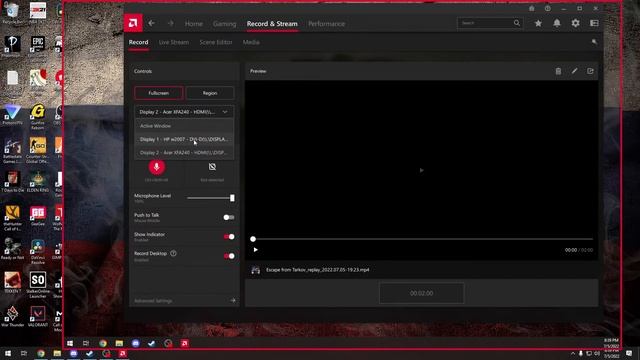The width and height of the screenshot is (640, 360).
Task: Click the Escape from Tarkov_replay filename
Action: 318,270
